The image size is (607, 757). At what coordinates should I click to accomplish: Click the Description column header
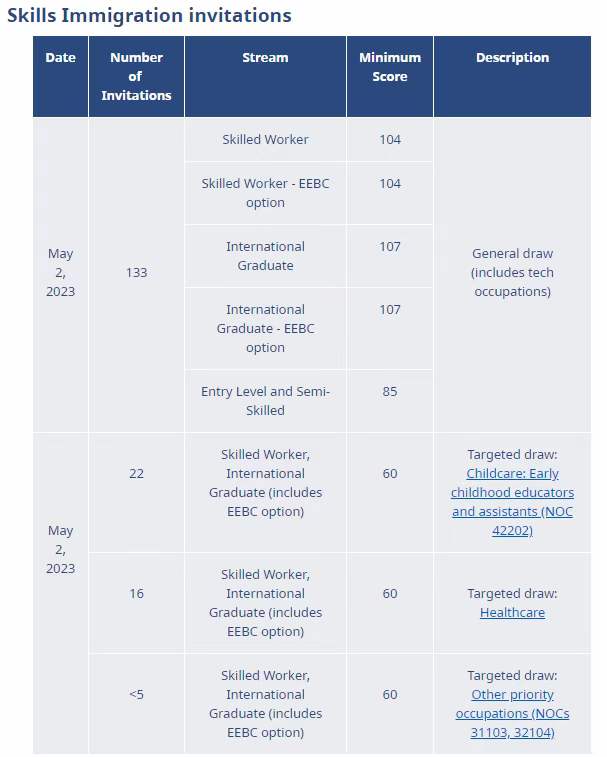tap(512, 76)
